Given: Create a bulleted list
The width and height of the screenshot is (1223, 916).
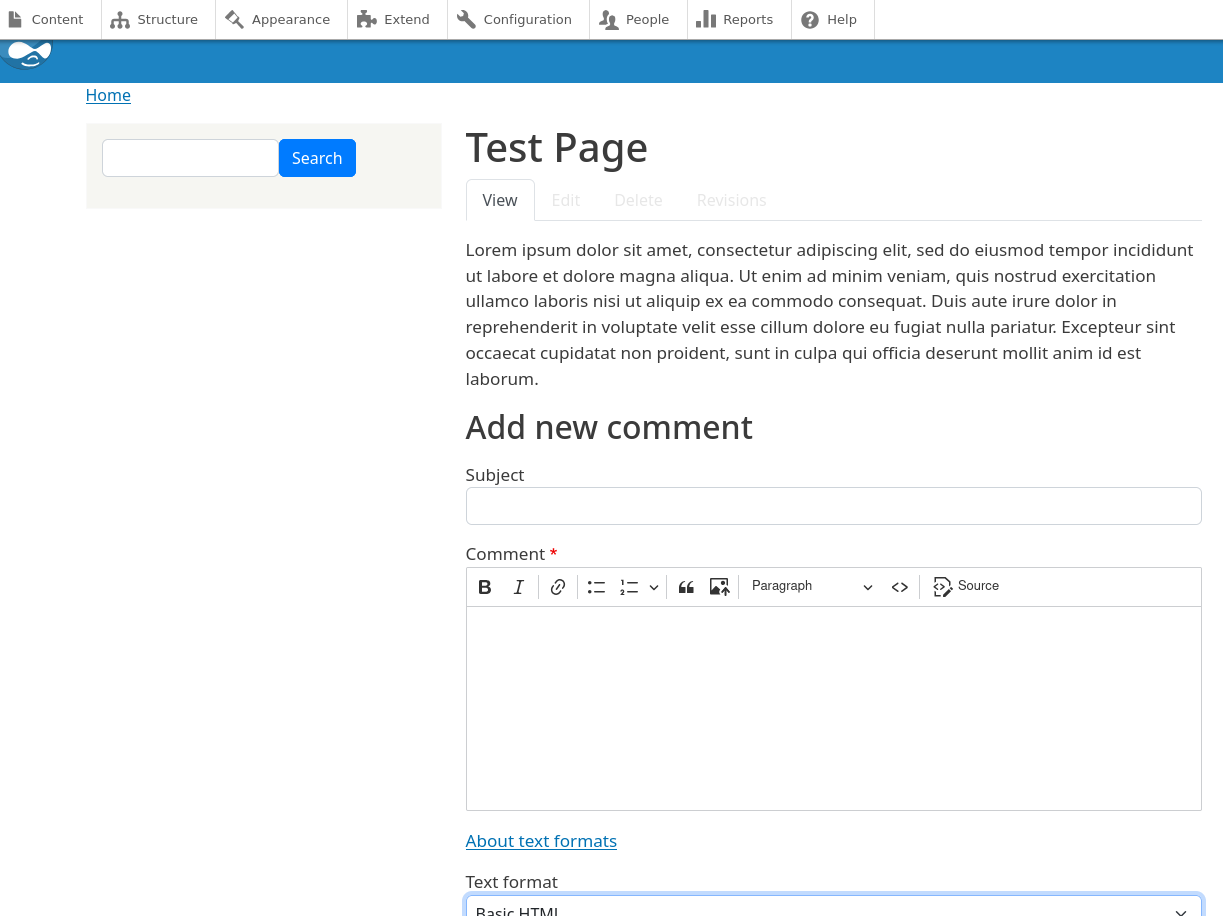Looking at the screenshot, I should point(596,587).
